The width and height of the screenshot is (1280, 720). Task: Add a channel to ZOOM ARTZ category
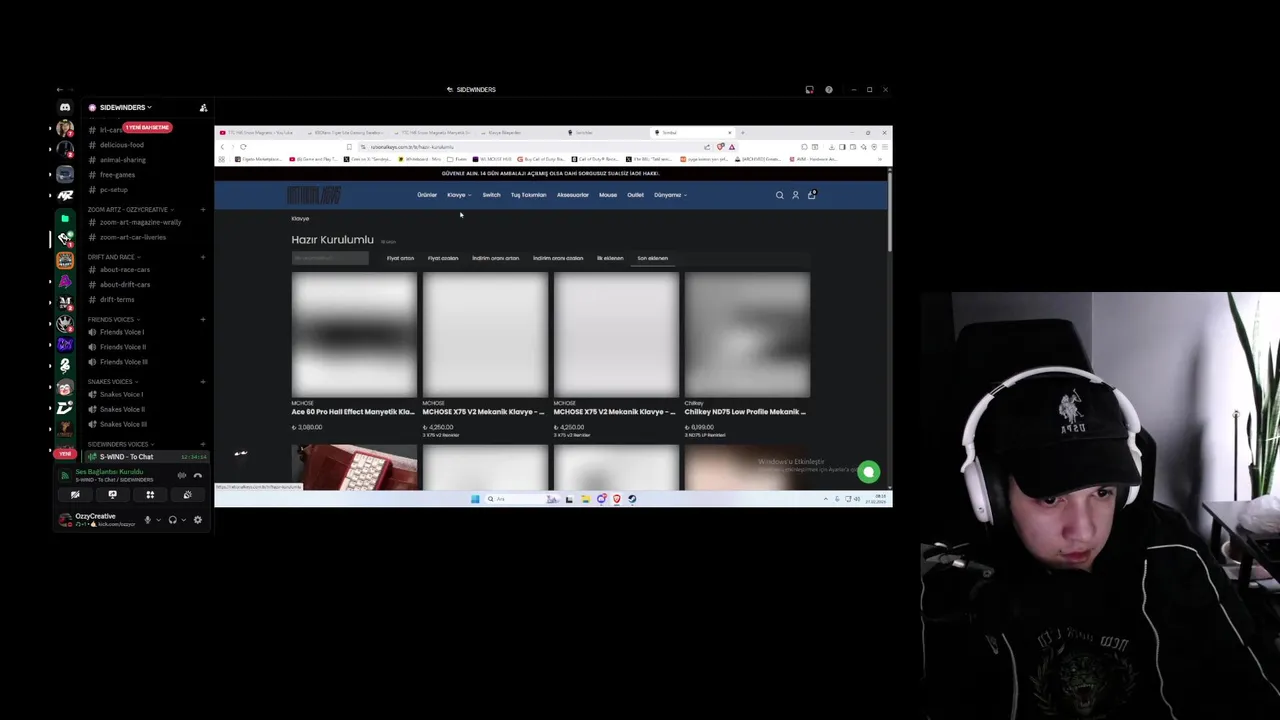pos(203,210)
